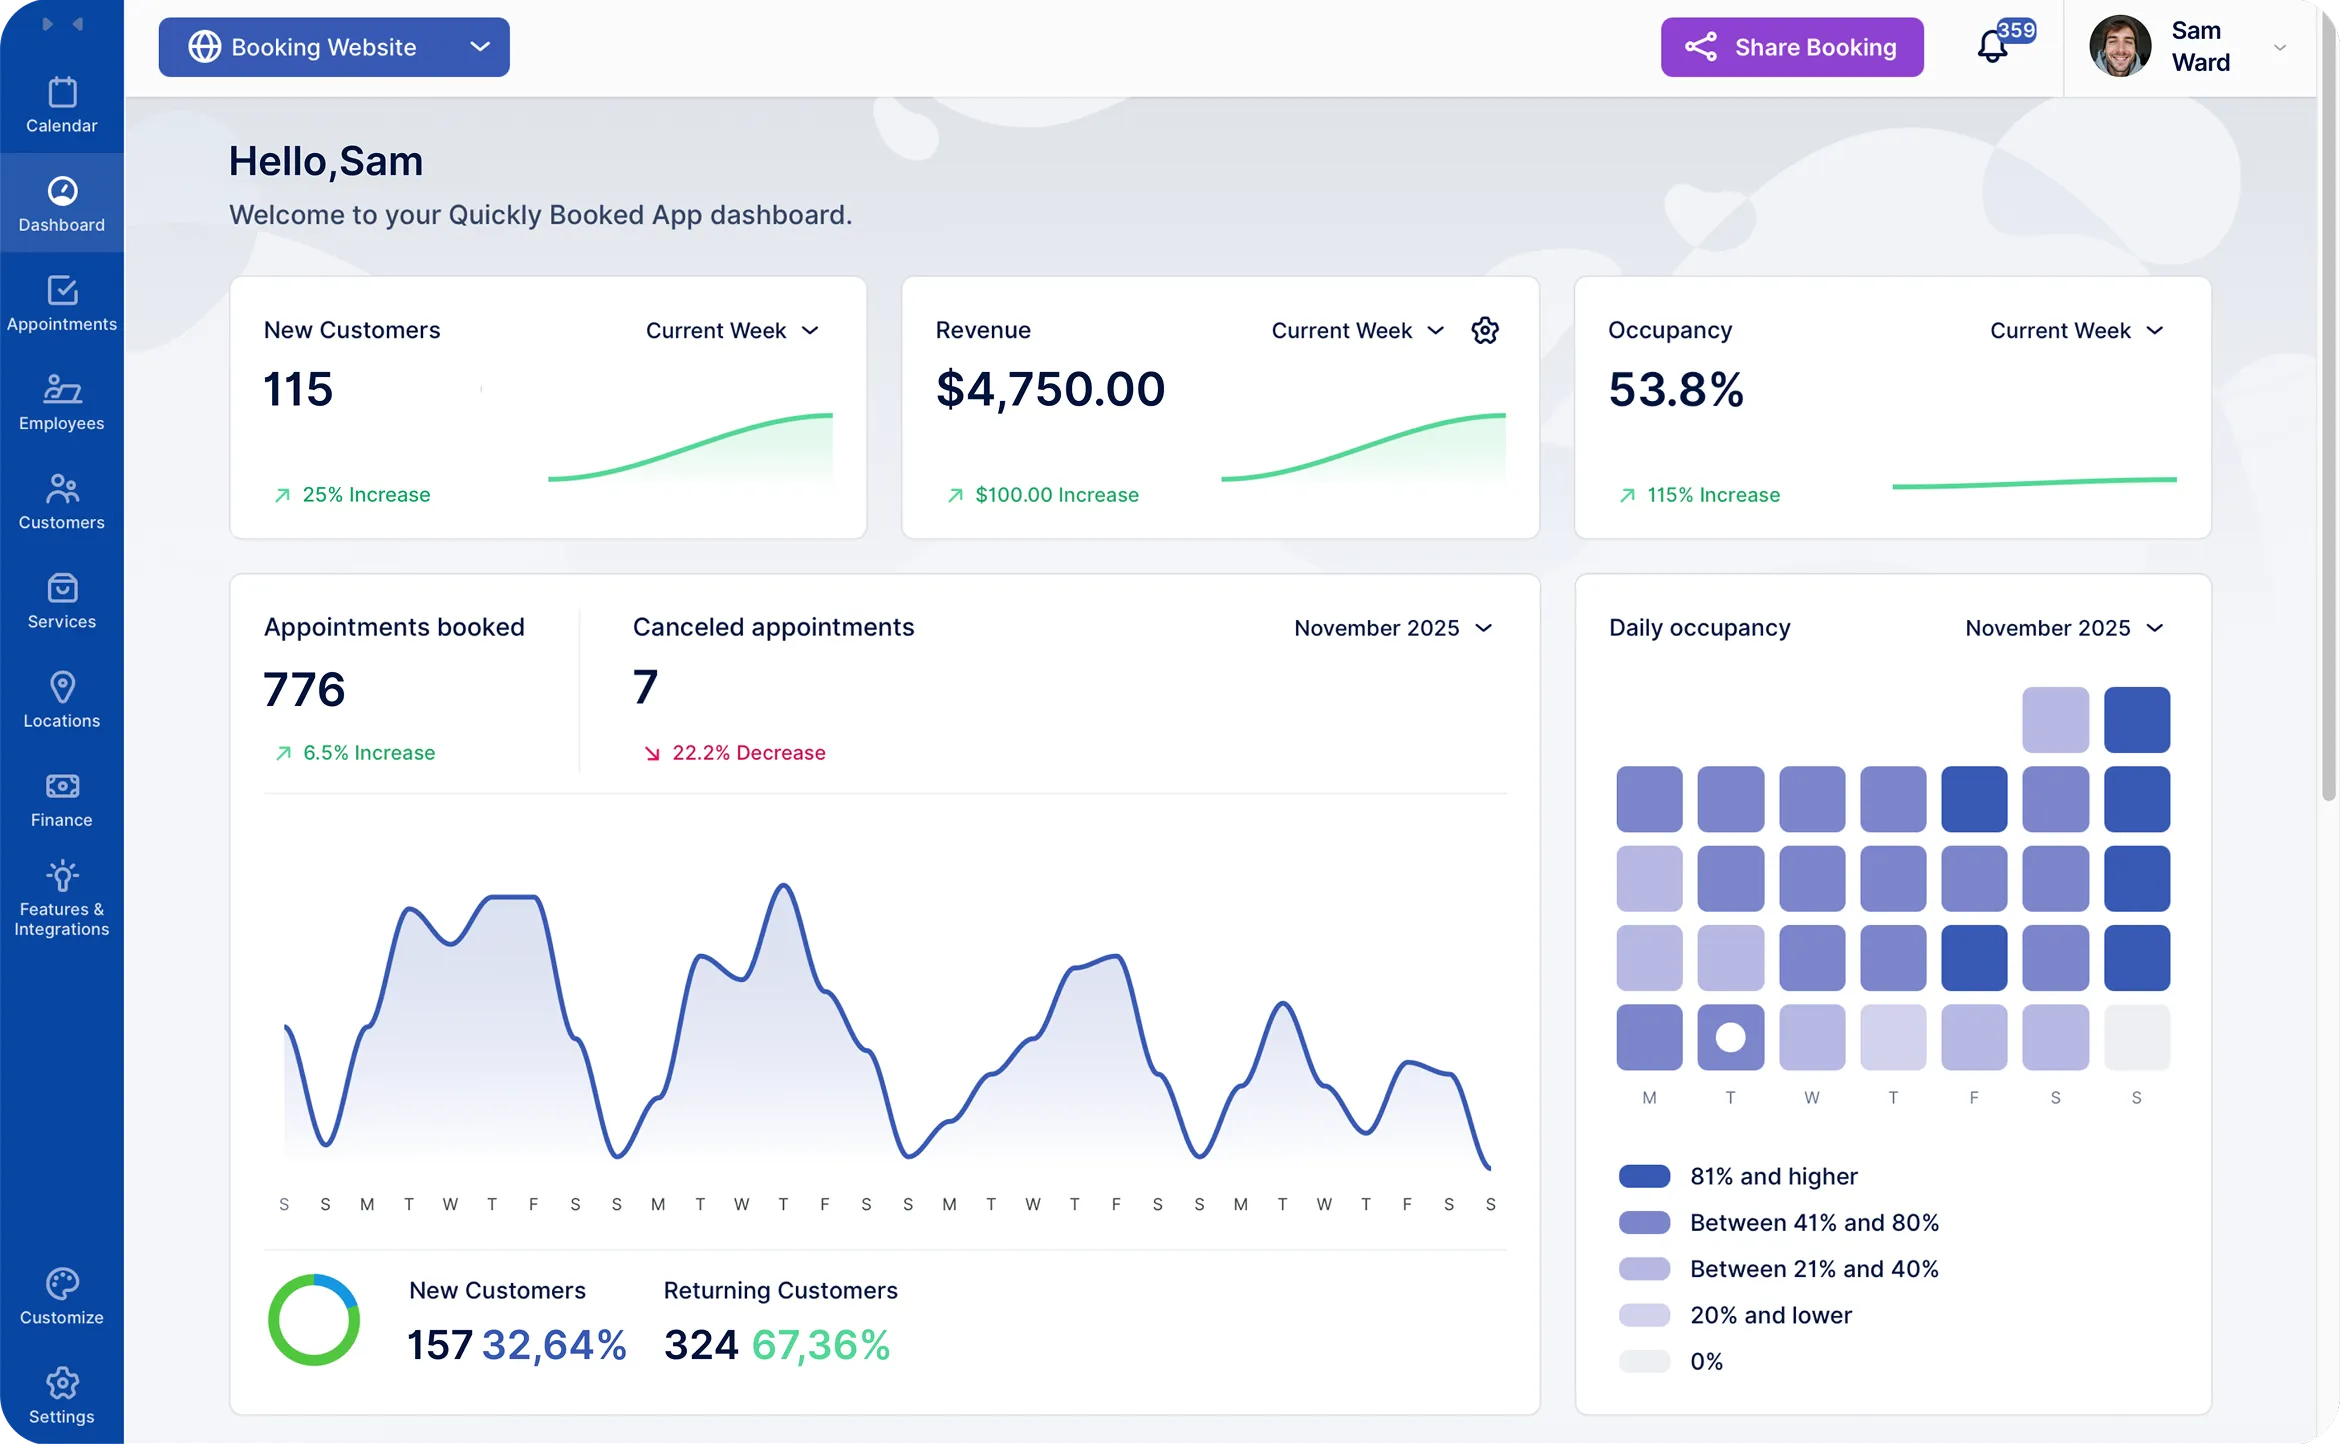This screenshot has height=1444, width=2340.
Task: Open Features & Integrations
Action: pyautogui.click(x=62, y=896)
